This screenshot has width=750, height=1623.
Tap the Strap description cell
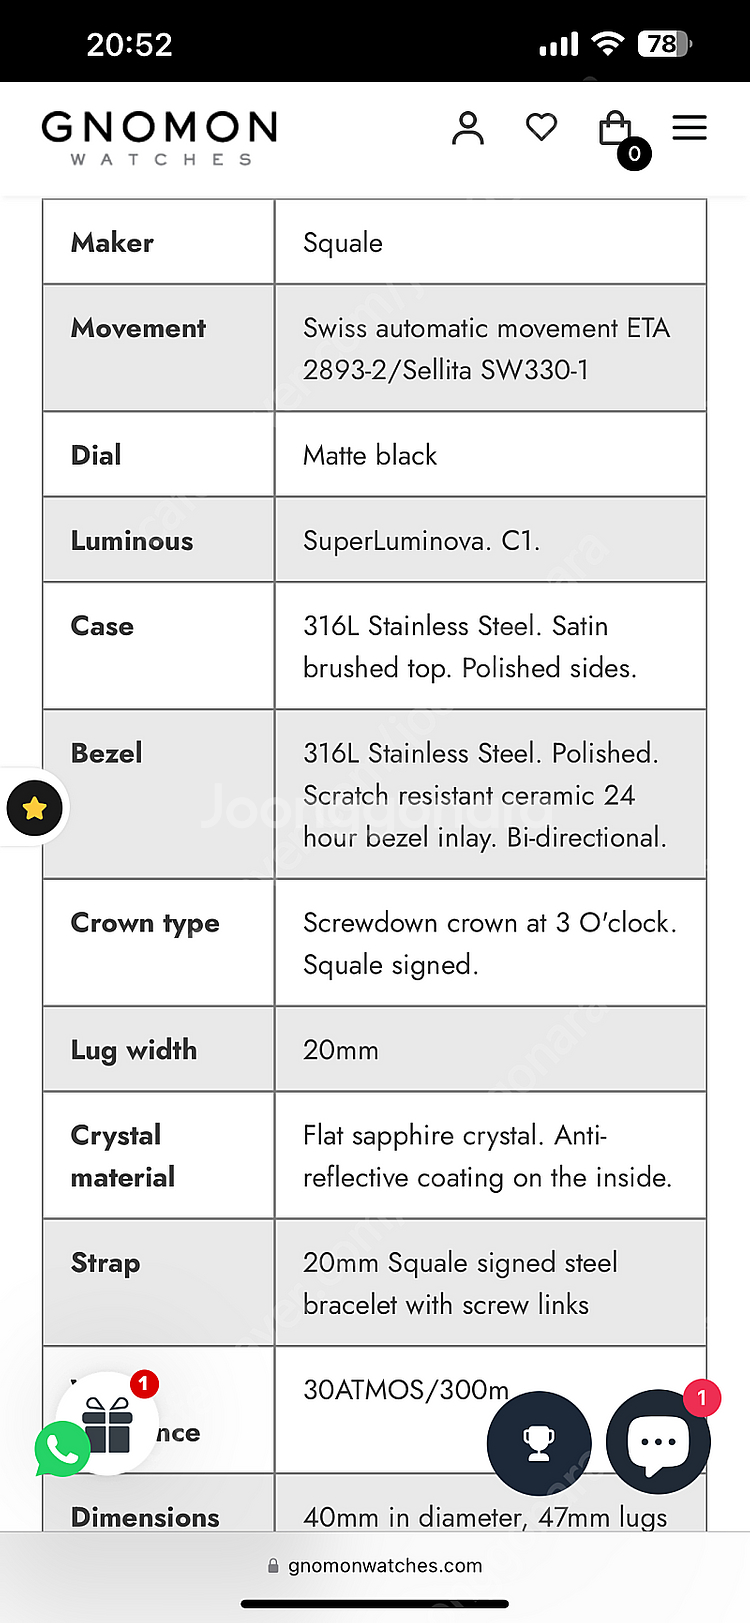(490, 1283)
